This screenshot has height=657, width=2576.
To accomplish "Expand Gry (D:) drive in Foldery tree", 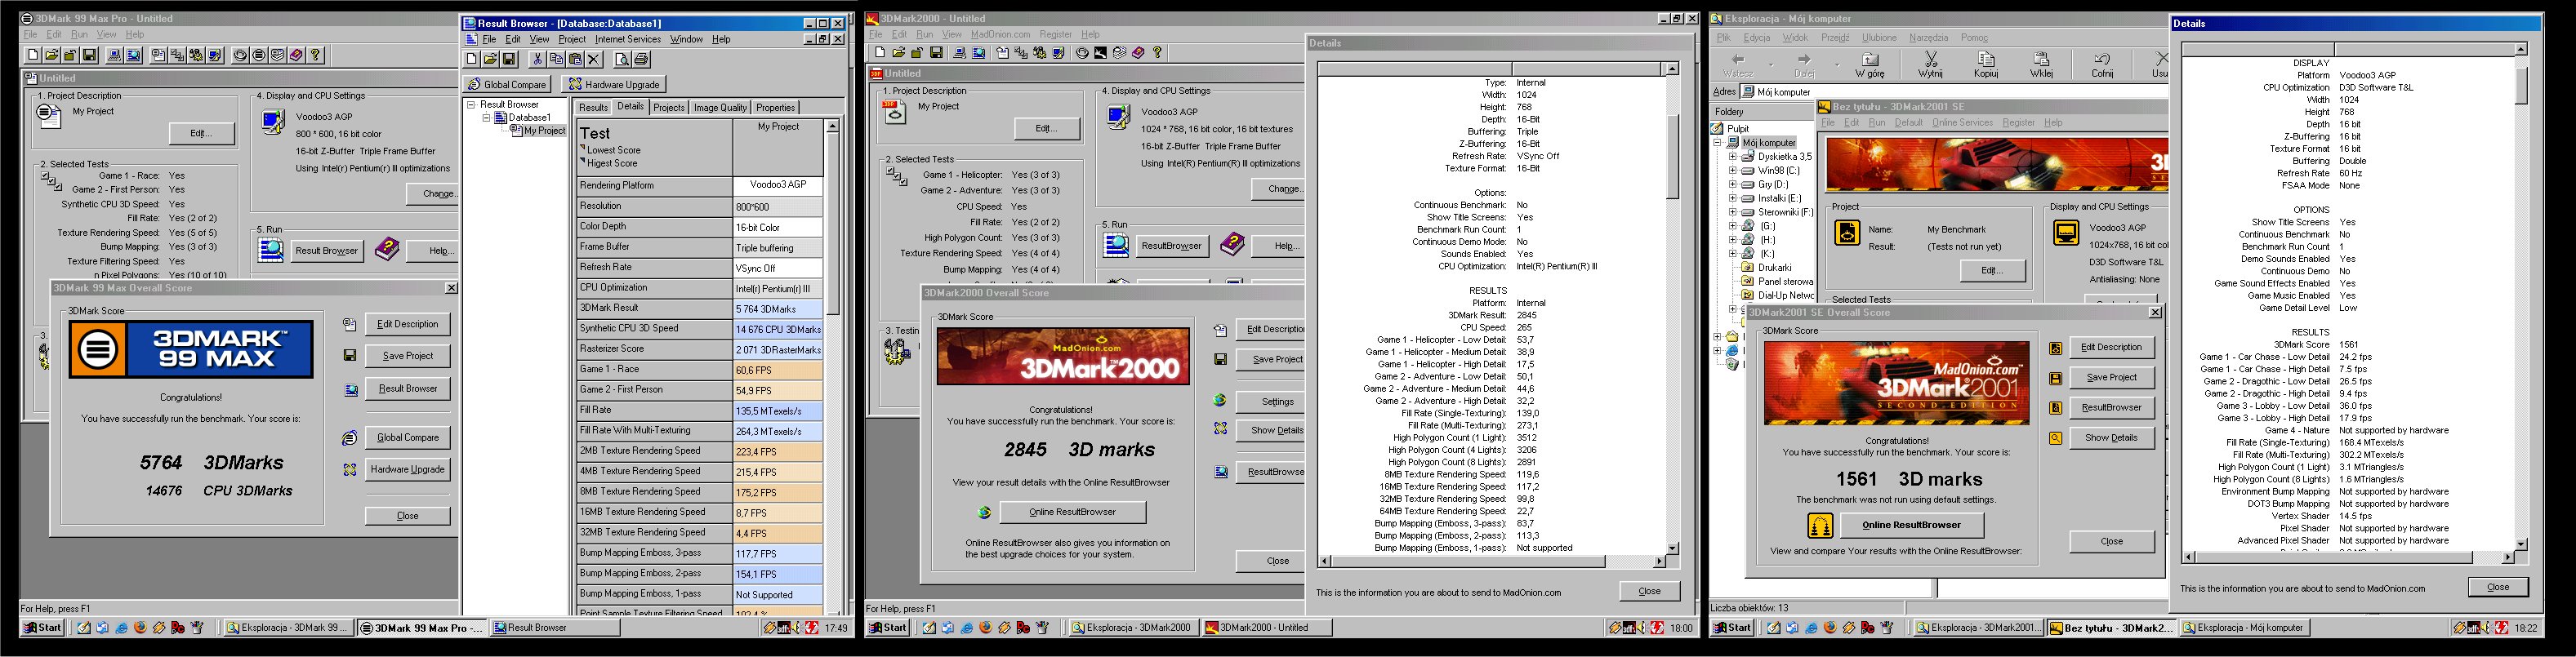I will (1733, 185).
